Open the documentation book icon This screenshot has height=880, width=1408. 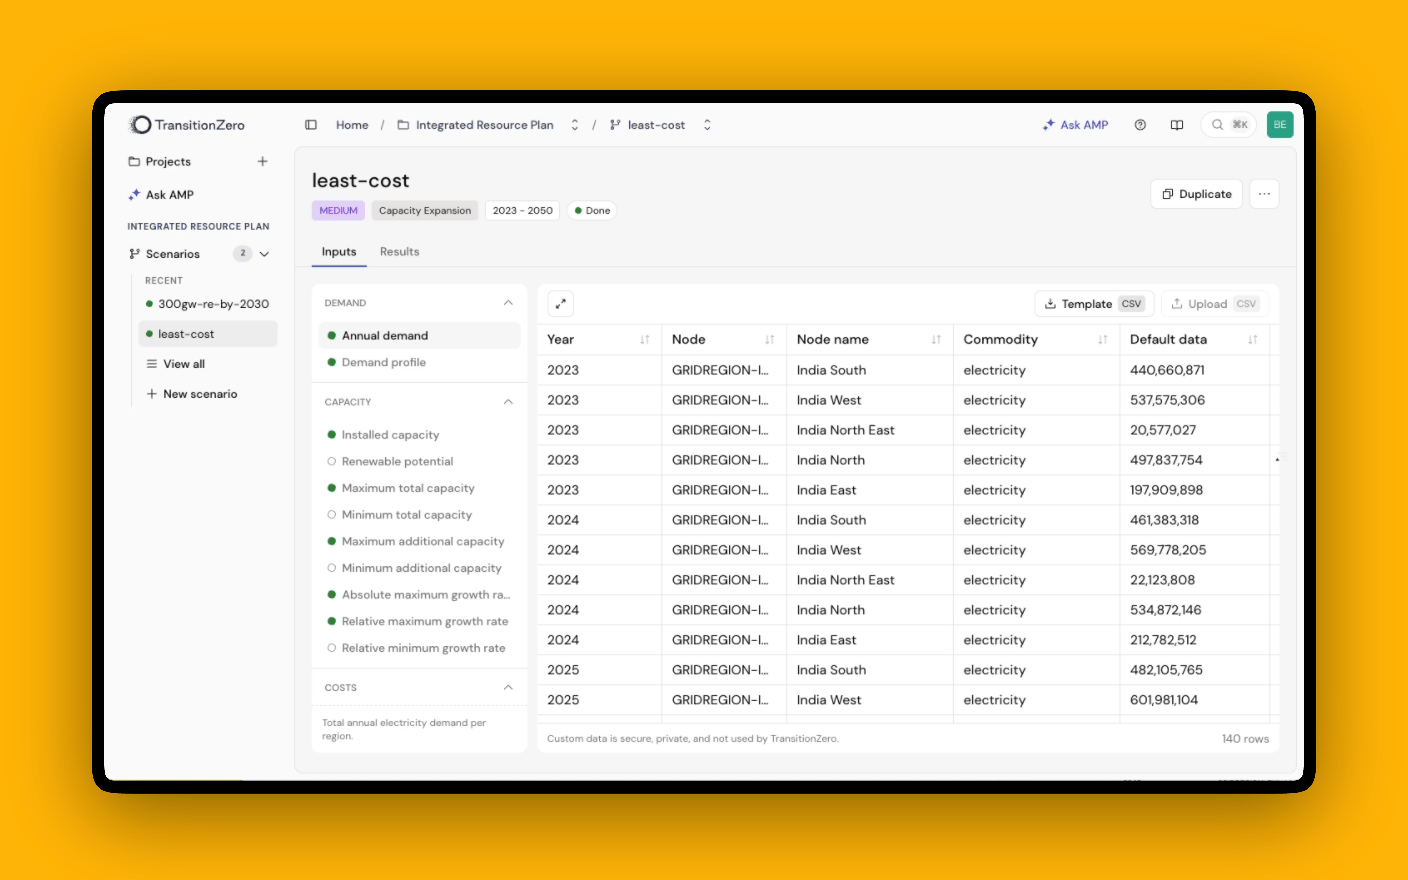[1177, 125]
